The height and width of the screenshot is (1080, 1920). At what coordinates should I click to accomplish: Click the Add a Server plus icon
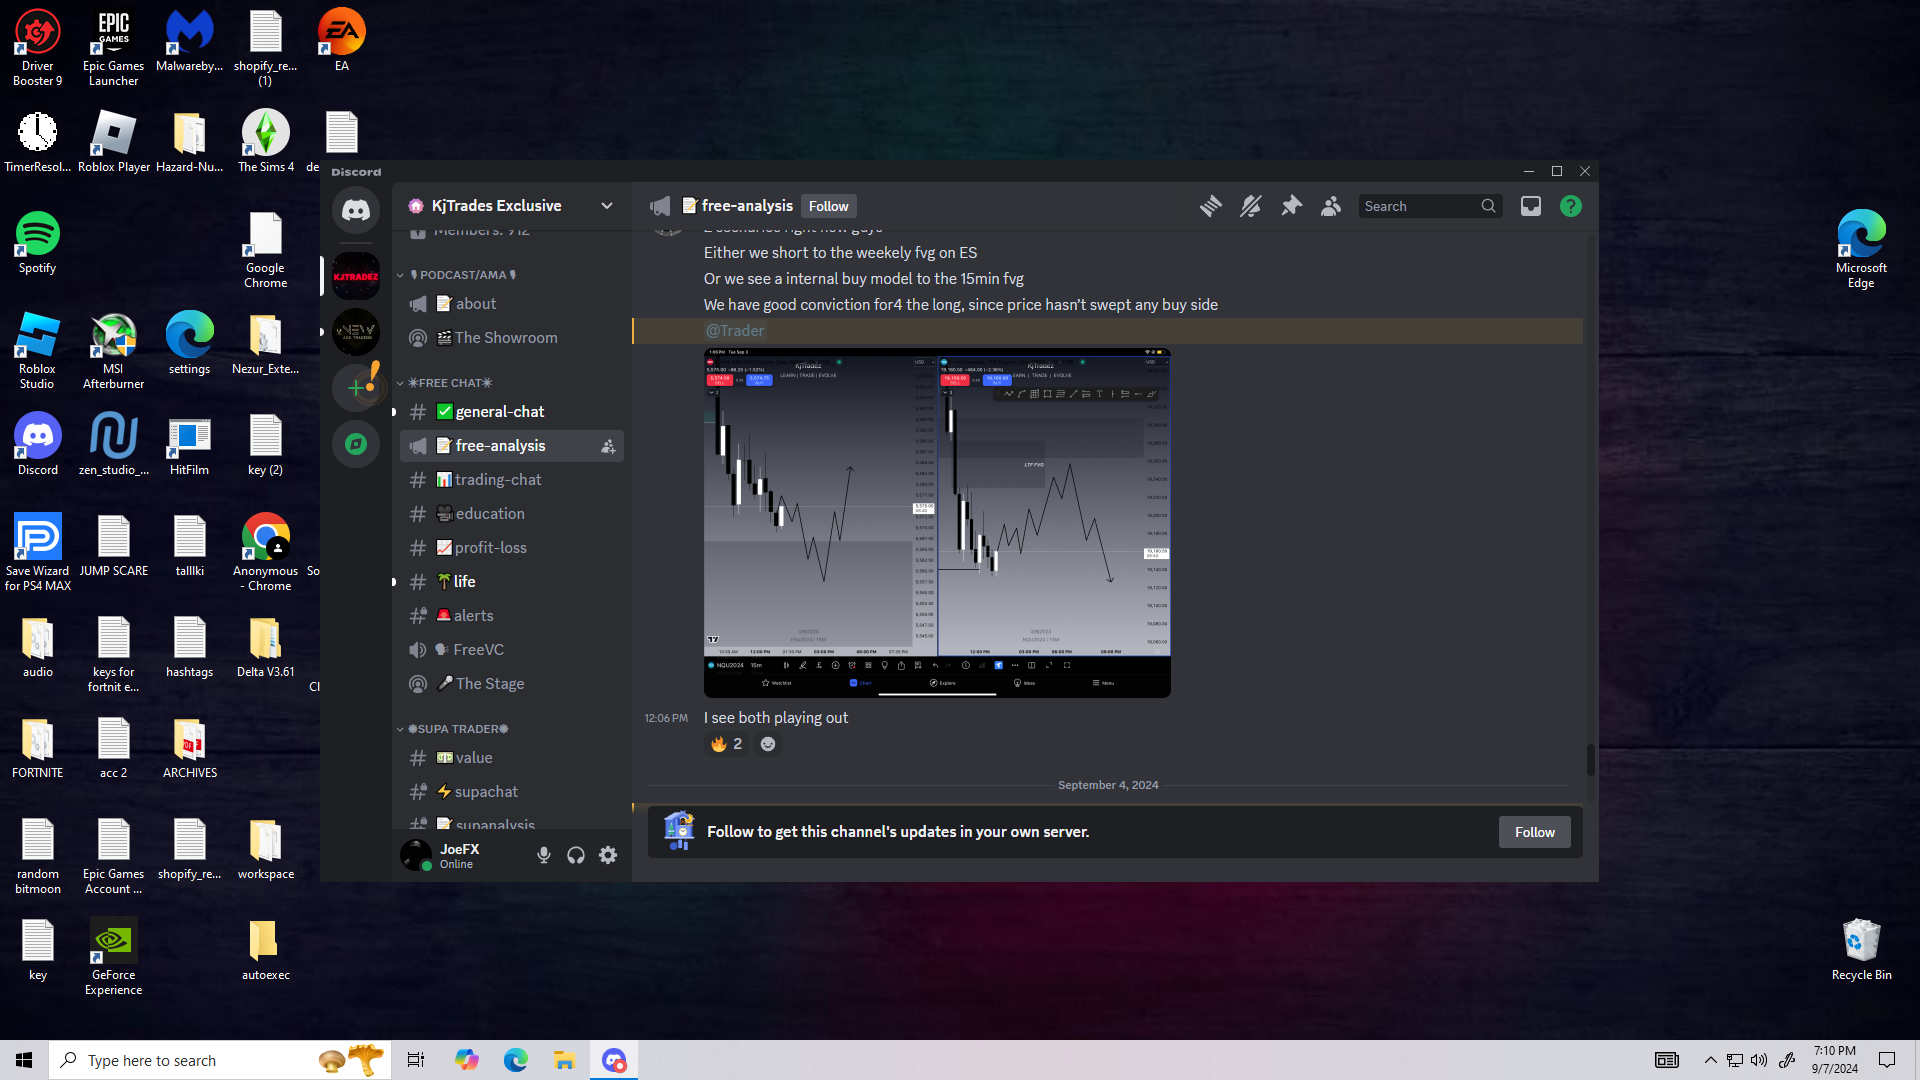(356, 388)
